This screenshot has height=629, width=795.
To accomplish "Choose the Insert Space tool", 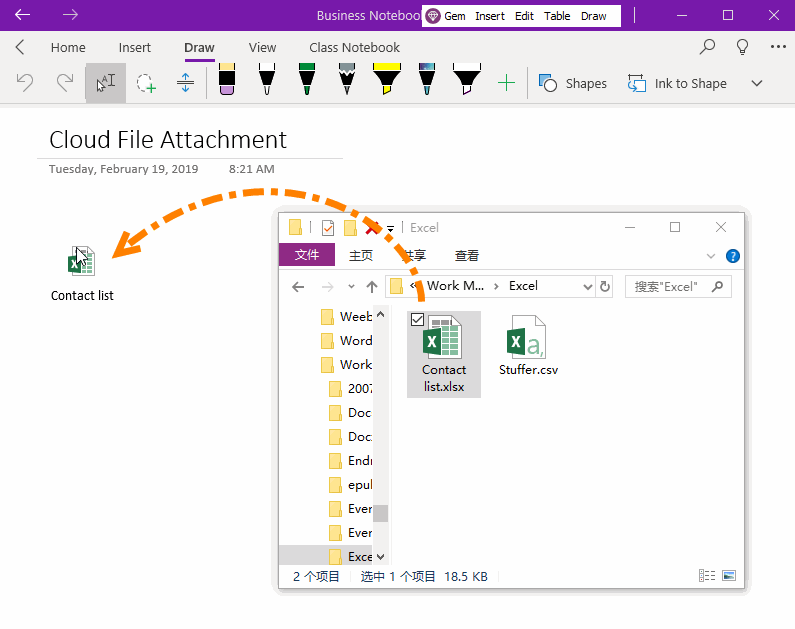I will tap(186, 83).
